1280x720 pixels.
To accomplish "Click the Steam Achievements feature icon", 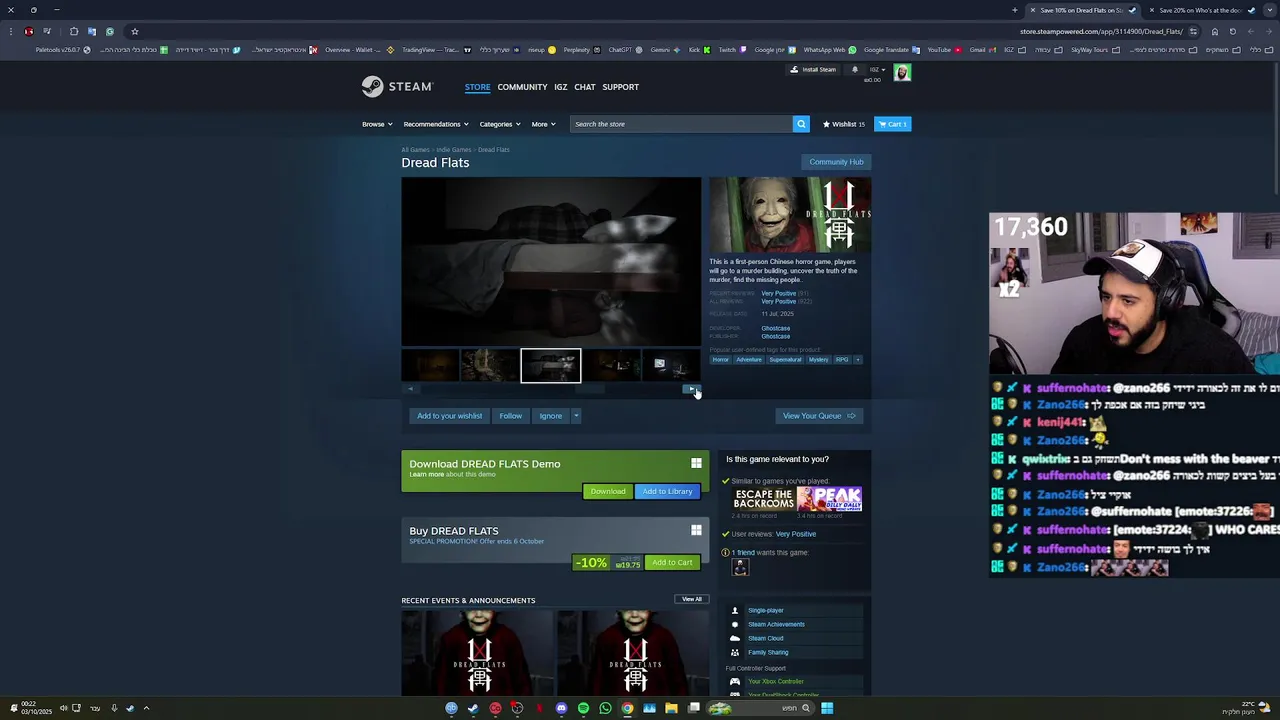I will point(735,624).
